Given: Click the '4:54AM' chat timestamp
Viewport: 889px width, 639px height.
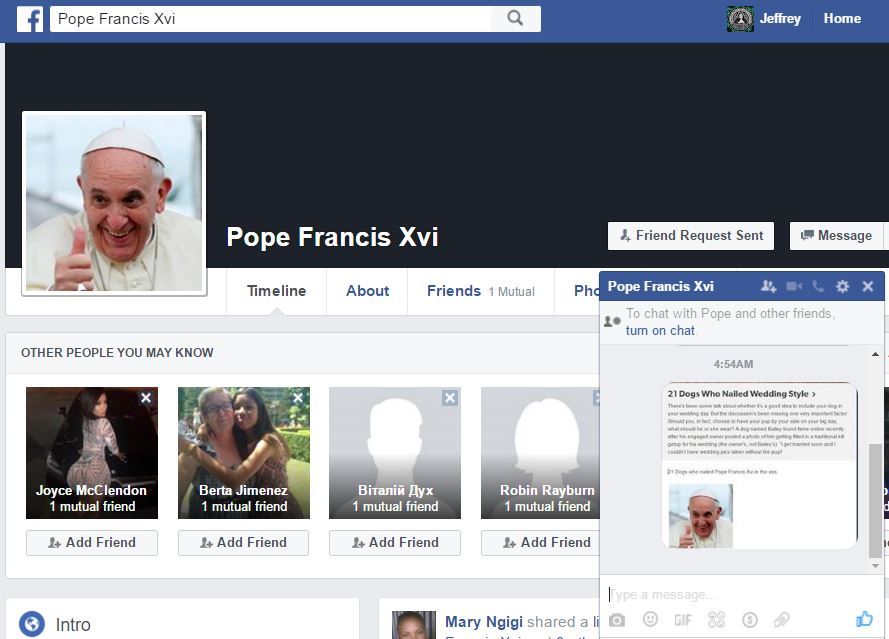Looking at the screenshot, I should (733, 364).
